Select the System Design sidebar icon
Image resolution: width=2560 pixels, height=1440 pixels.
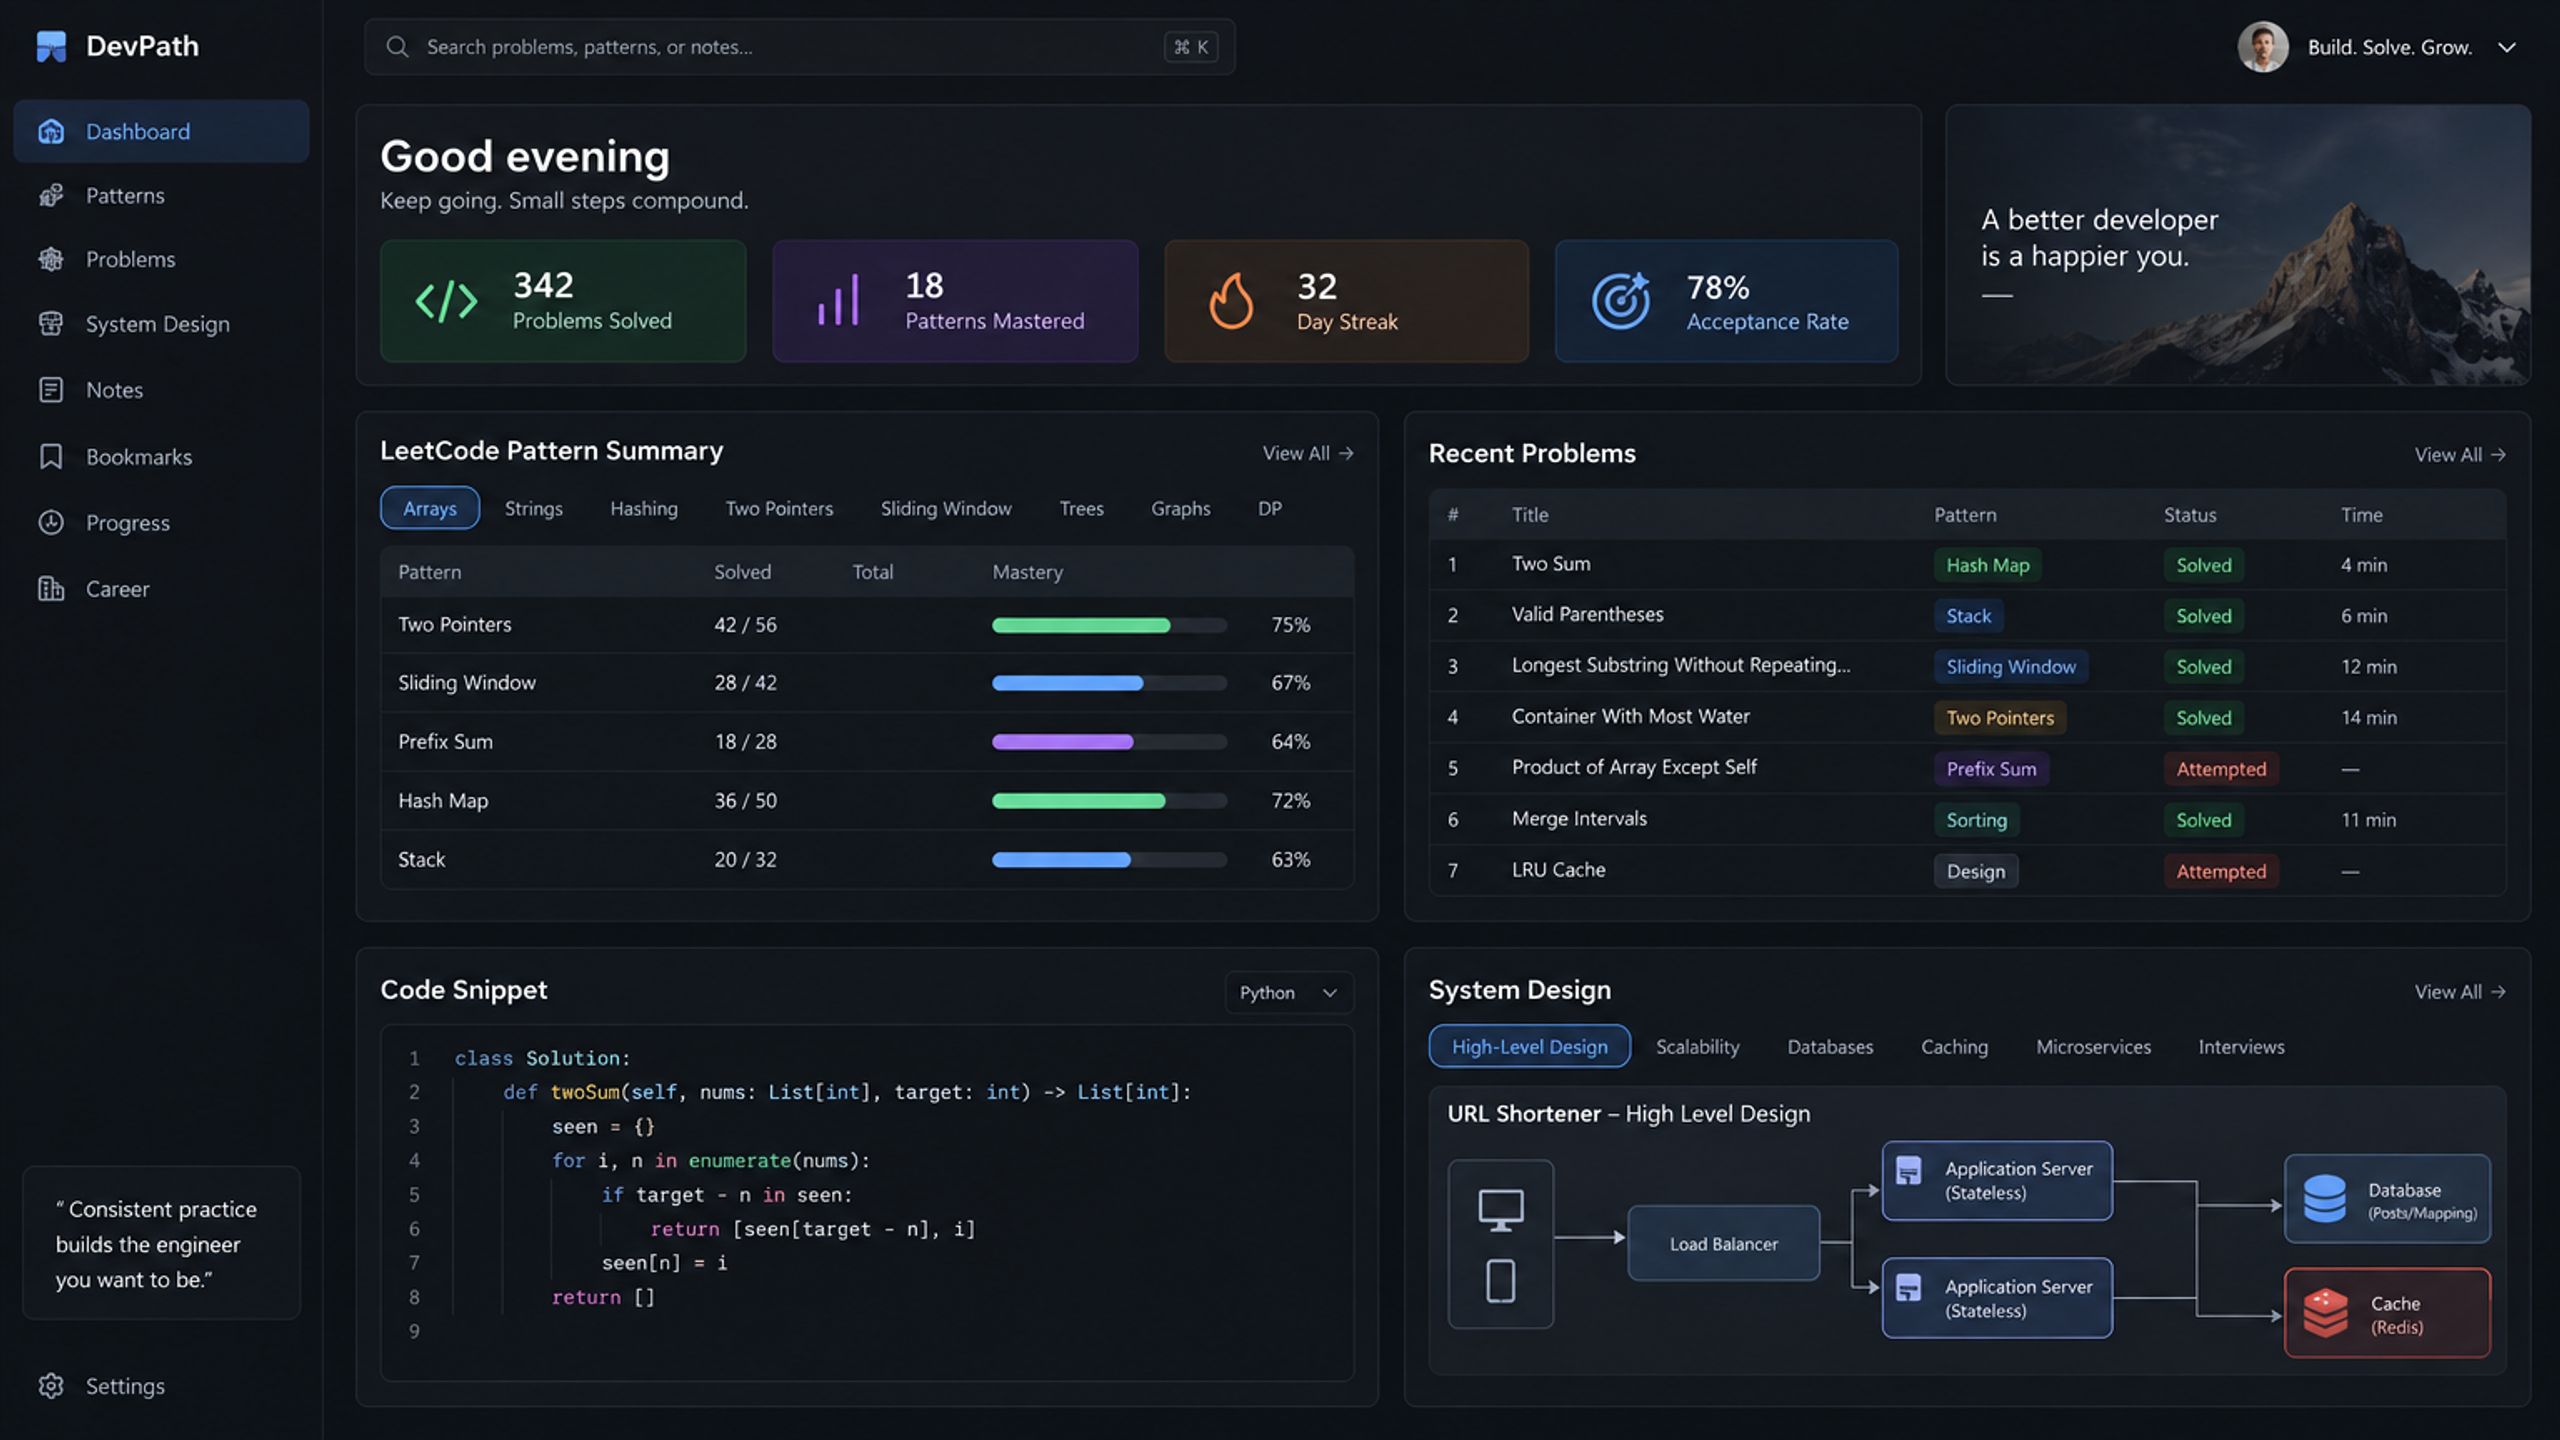(51, 324)
